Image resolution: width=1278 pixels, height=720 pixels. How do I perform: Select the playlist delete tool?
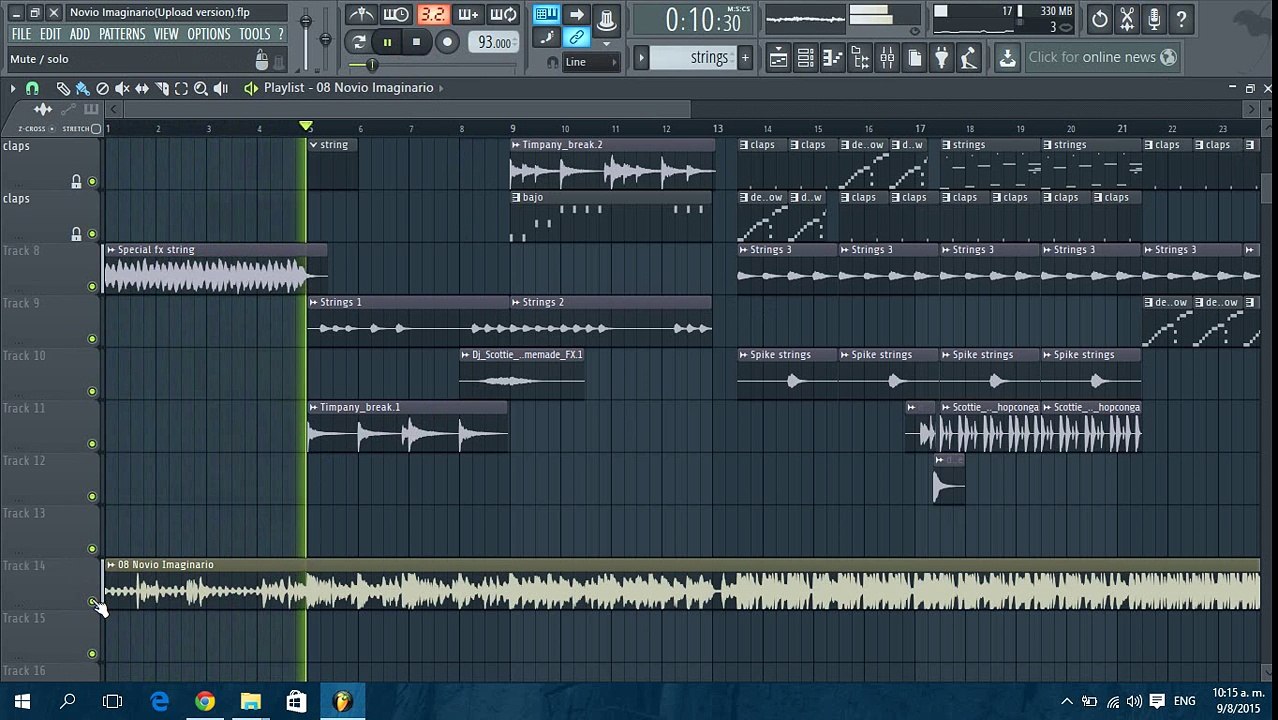click(x=102, y=88)
